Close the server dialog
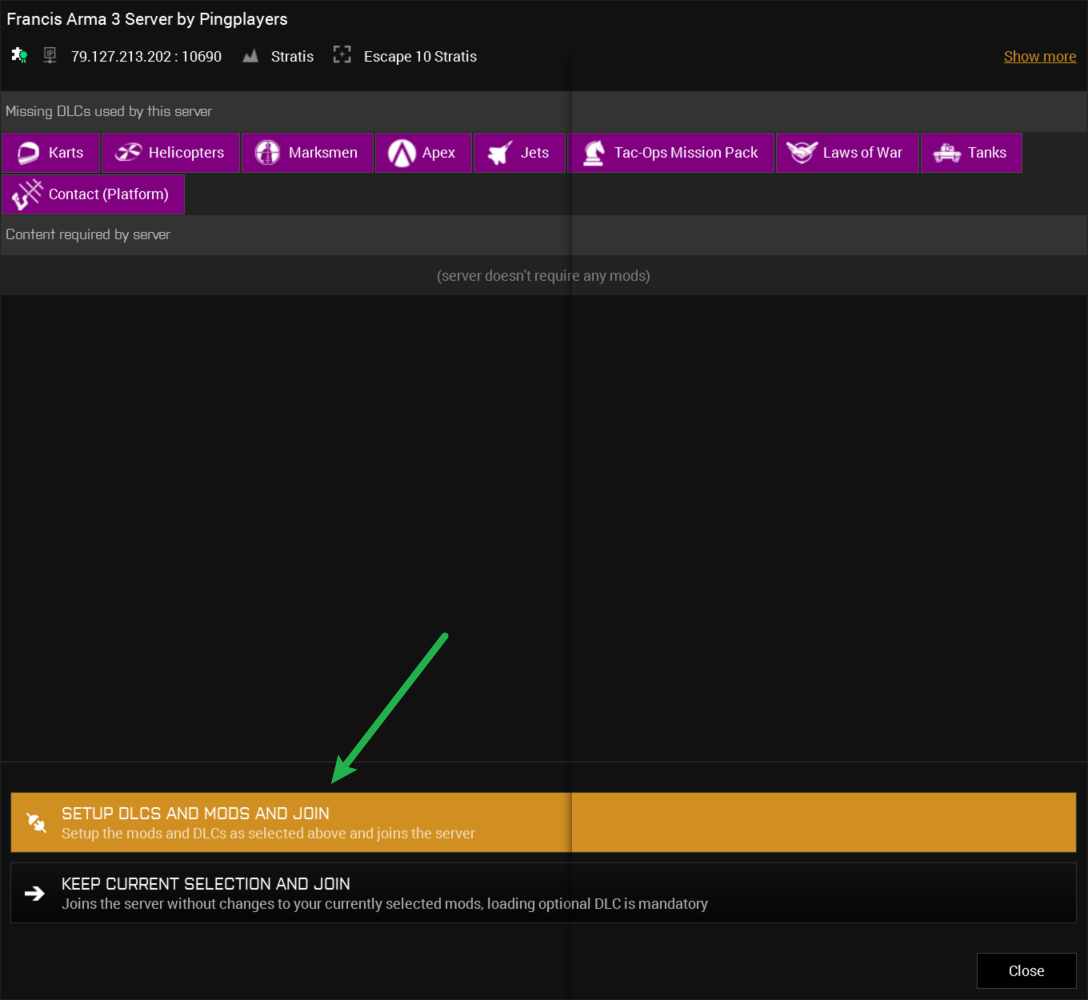Image resolution: width=1088 pixels, height=1000 pixels. [1026, 971]
